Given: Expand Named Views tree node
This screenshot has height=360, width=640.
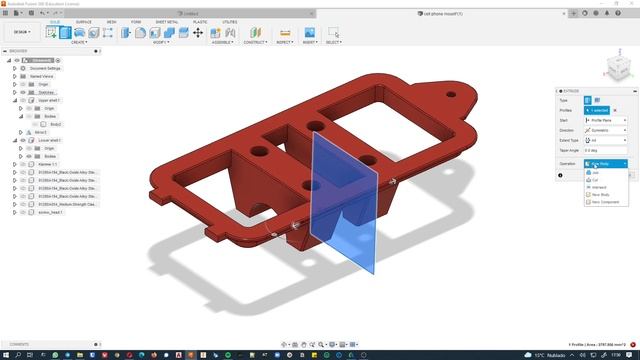Looking at the screenshot, I should tap(15, 76).
